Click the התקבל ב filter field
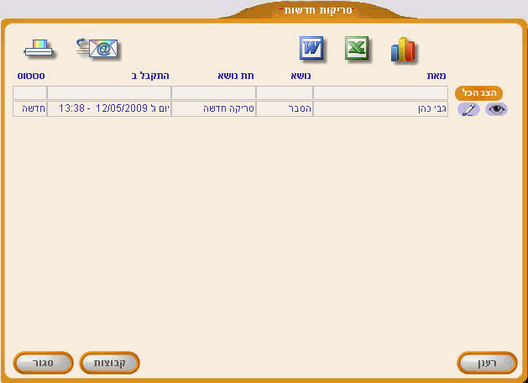 [109, 93]
